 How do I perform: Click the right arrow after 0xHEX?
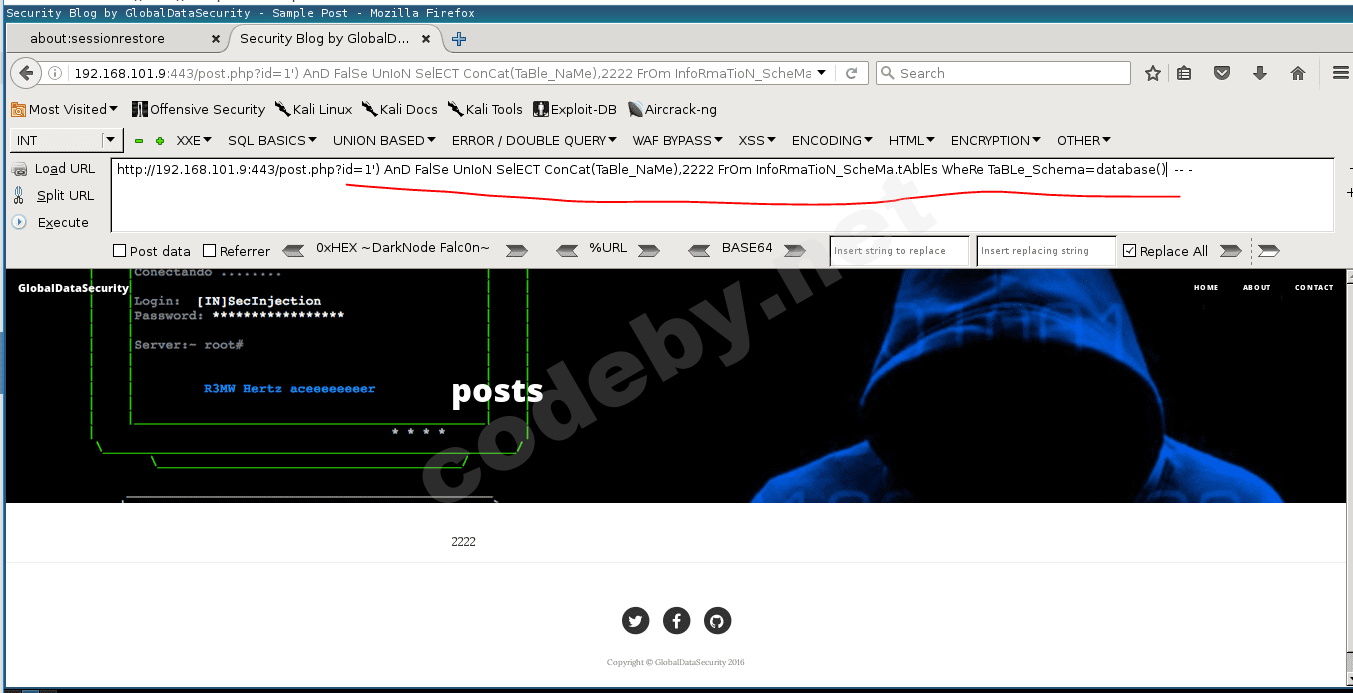pyautogui.click(x=516, y=250)
